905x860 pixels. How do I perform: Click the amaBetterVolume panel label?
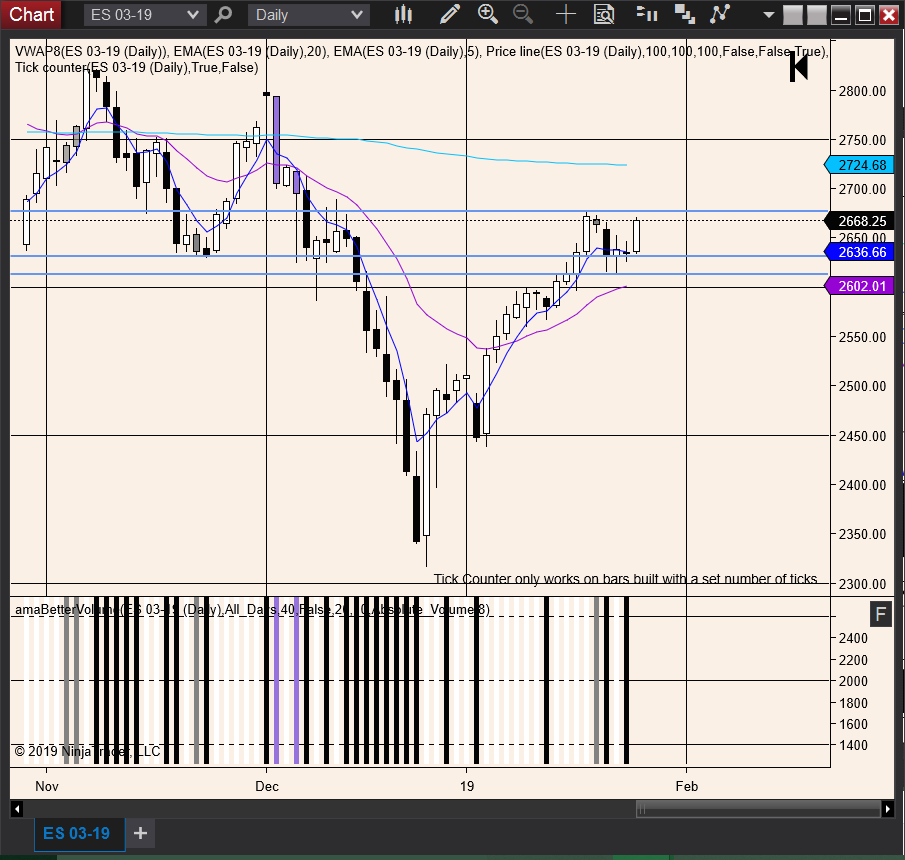click(252, 610)
